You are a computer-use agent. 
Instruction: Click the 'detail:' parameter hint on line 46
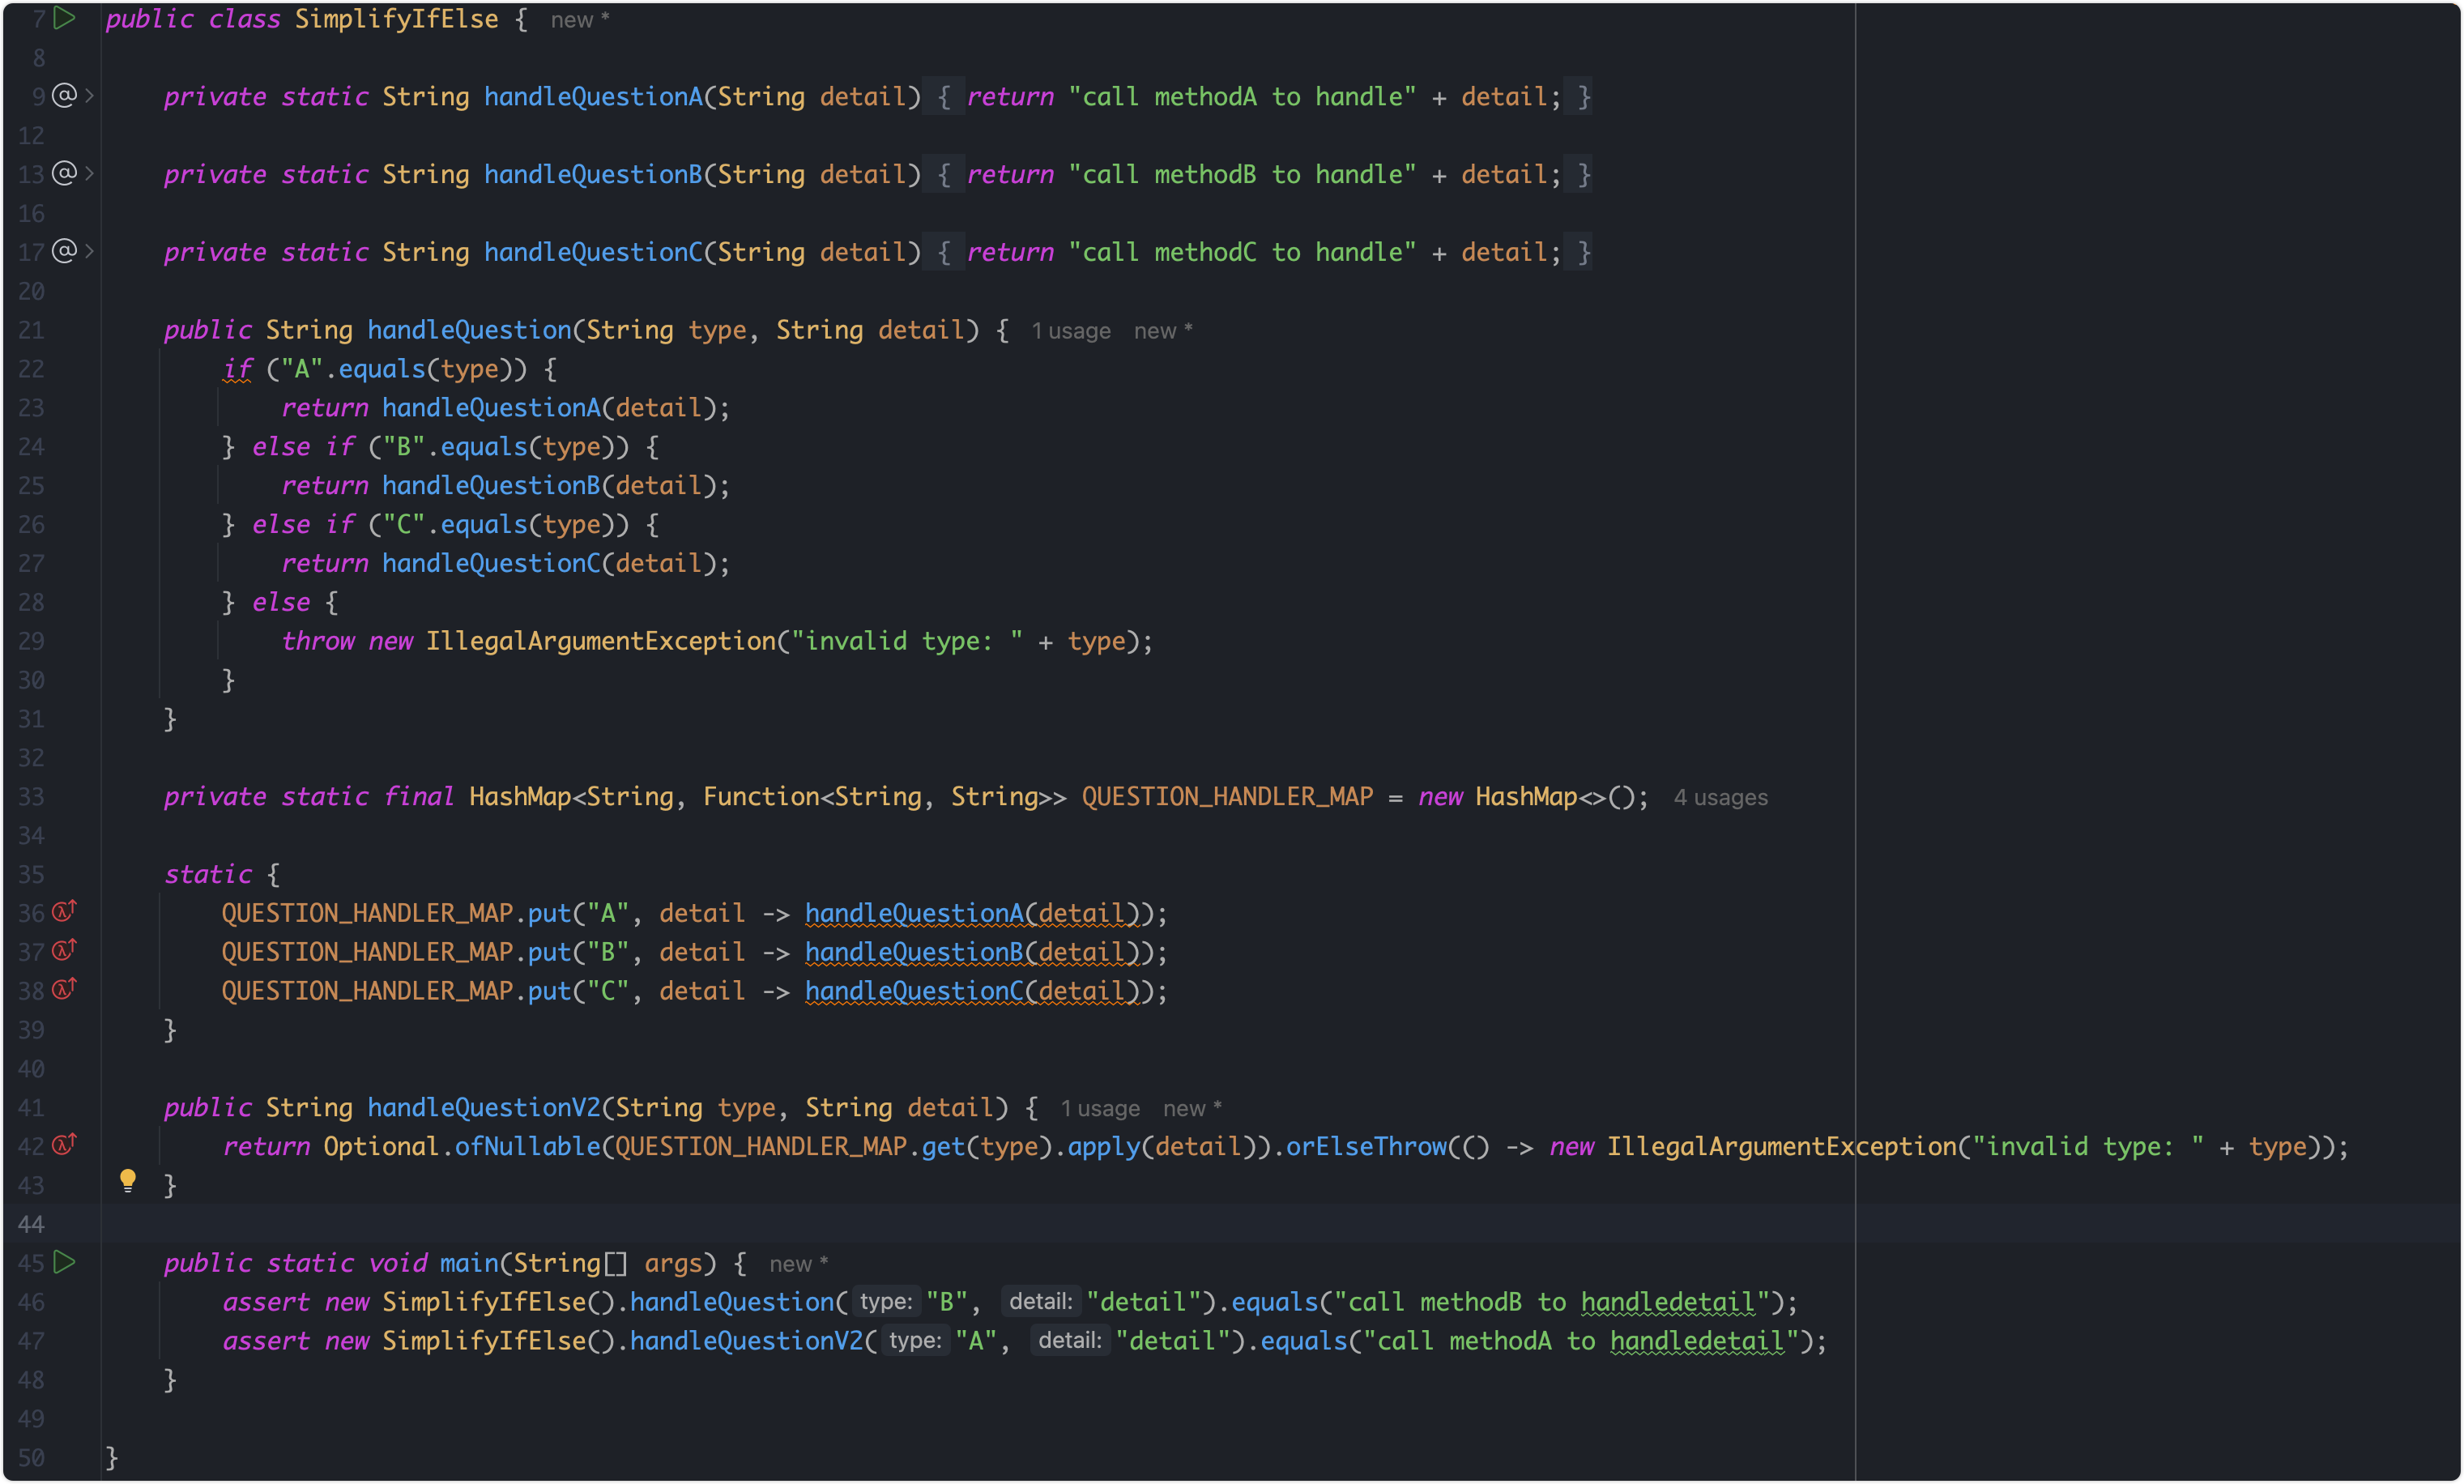tap(1040, 1302)
